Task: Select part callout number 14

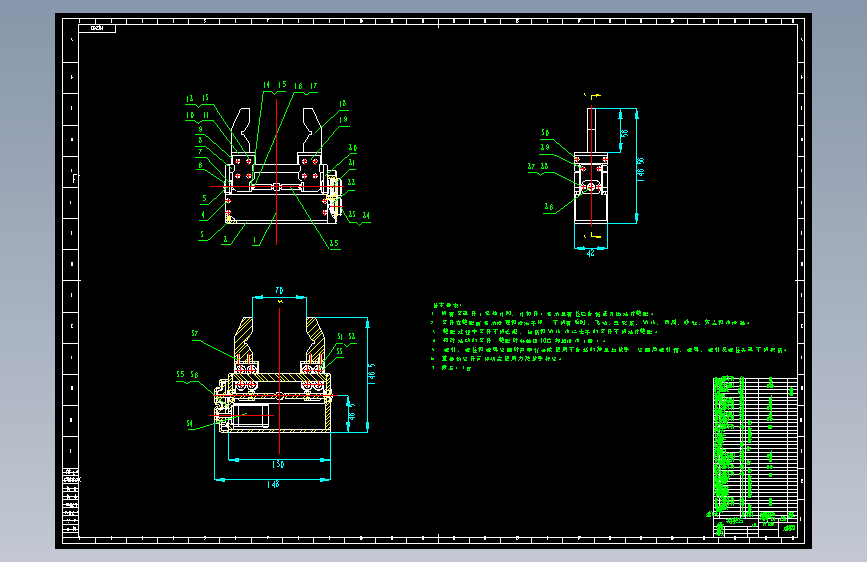Action: tap(267, 85)
